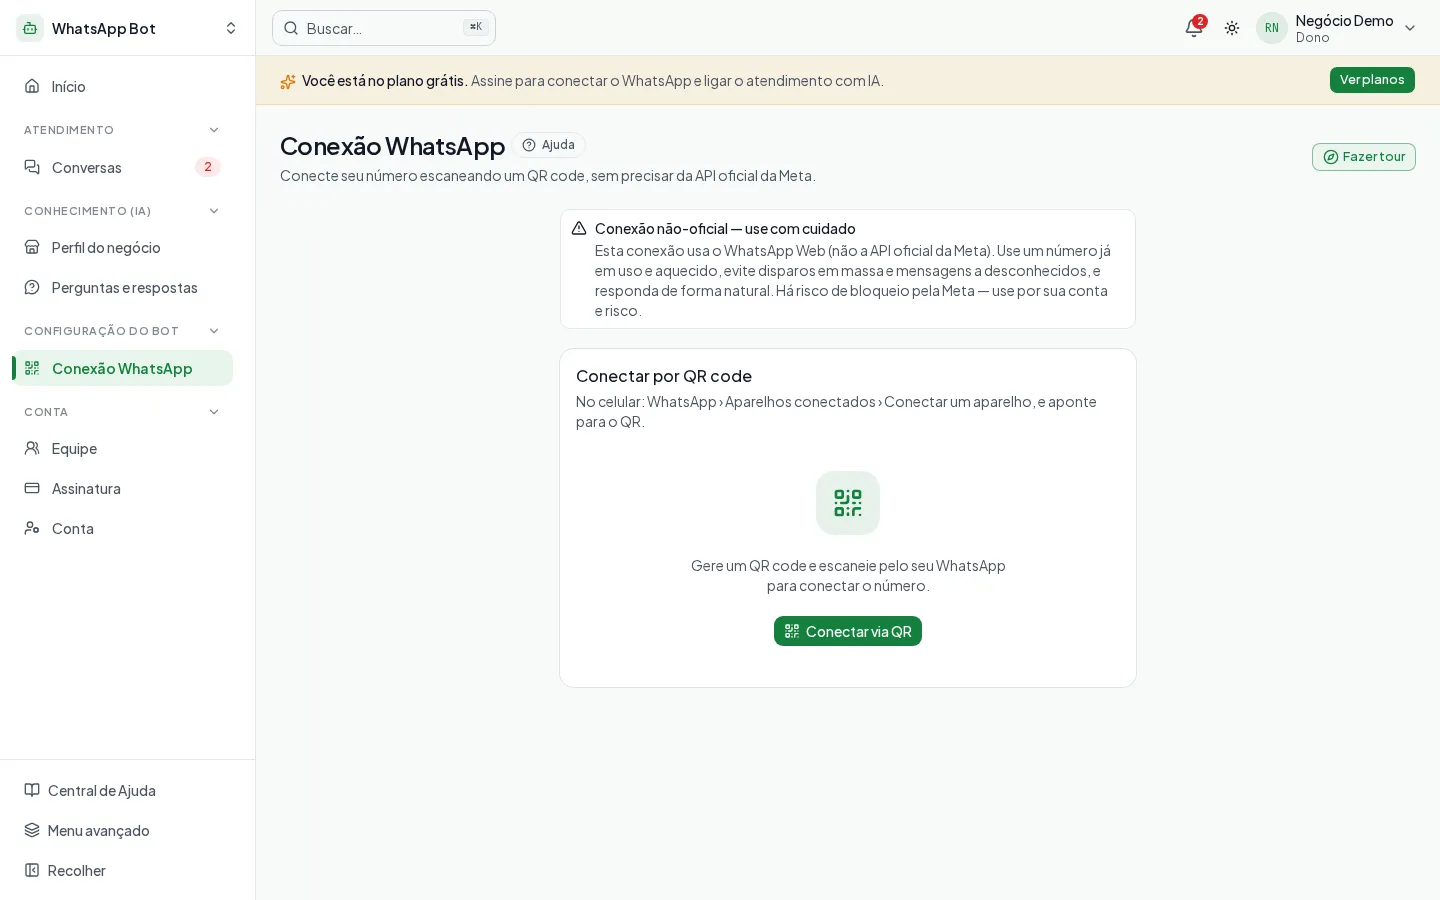The image size is (1440, 900).
Task: Click the question bubble icon beside Perguntas e respostas
Action: (x=32, y=287)
